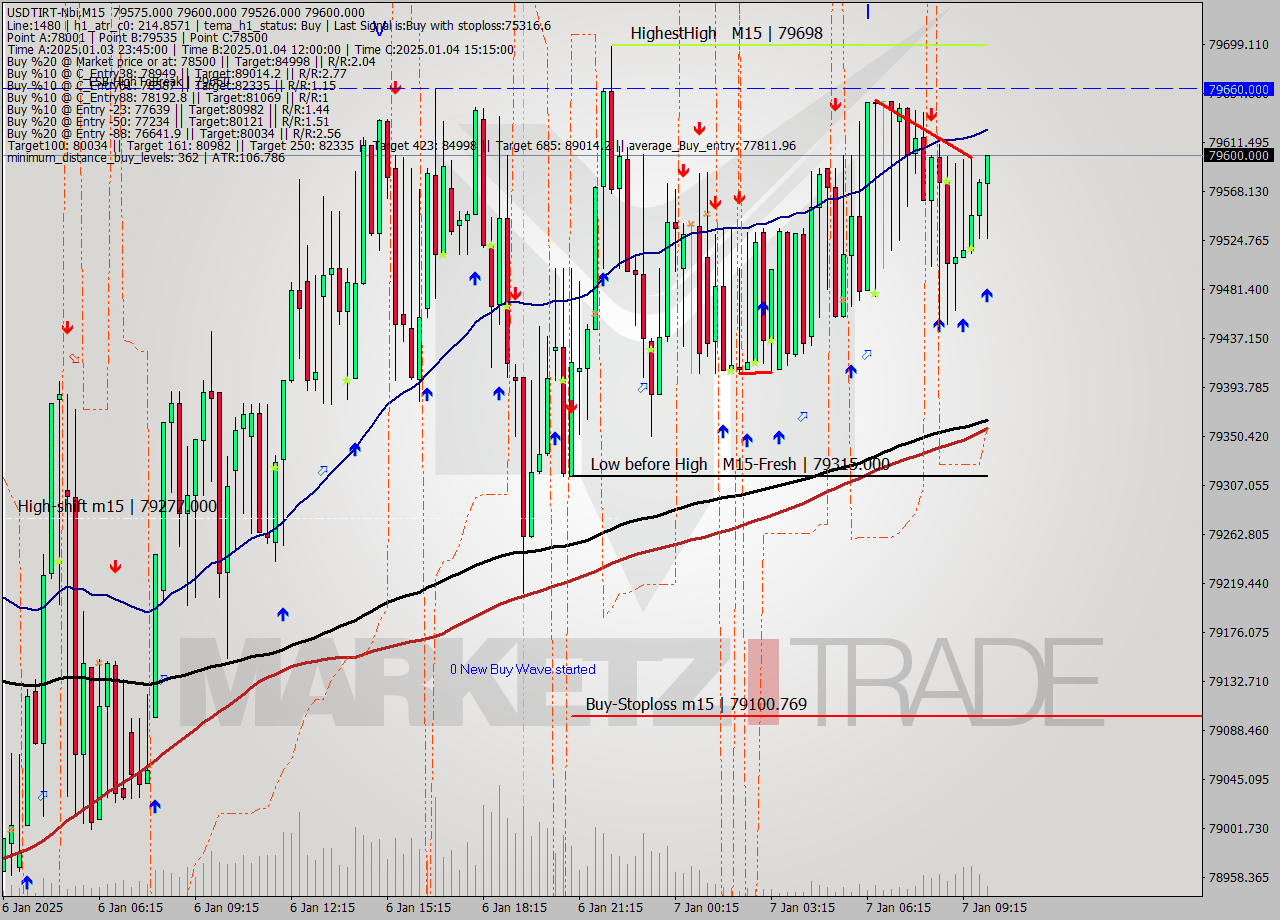
Task: Click price axis label 79045.095
Action: [1239, 780]
